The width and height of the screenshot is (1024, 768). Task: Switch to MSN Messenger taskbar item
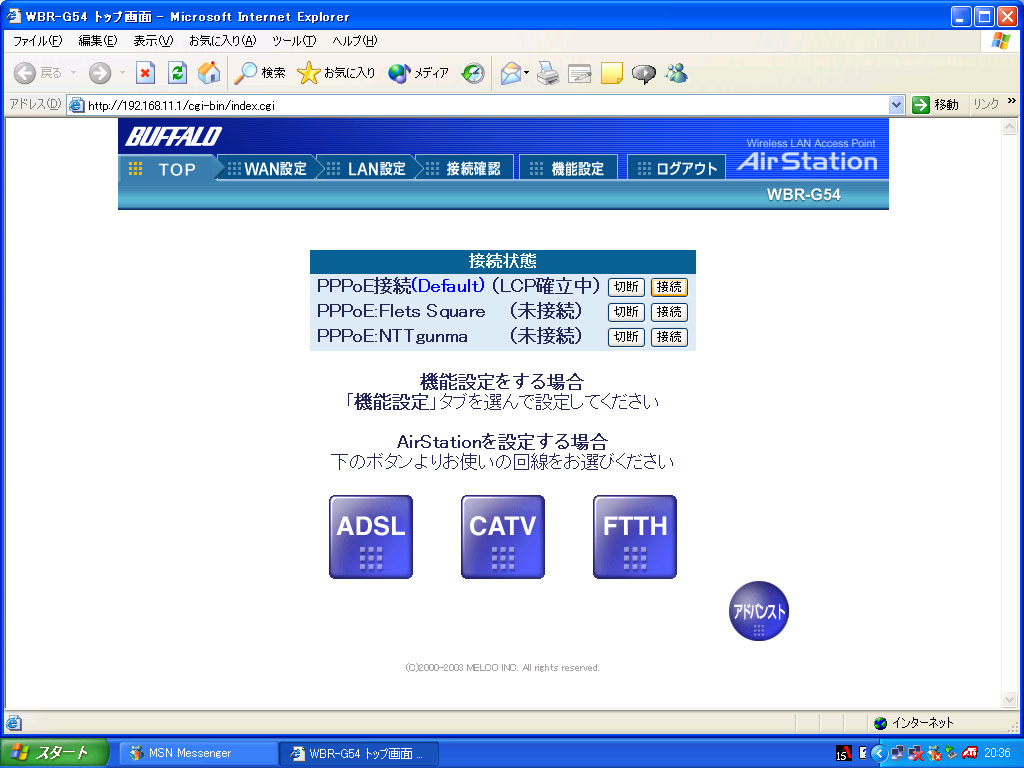coord(200,753)
